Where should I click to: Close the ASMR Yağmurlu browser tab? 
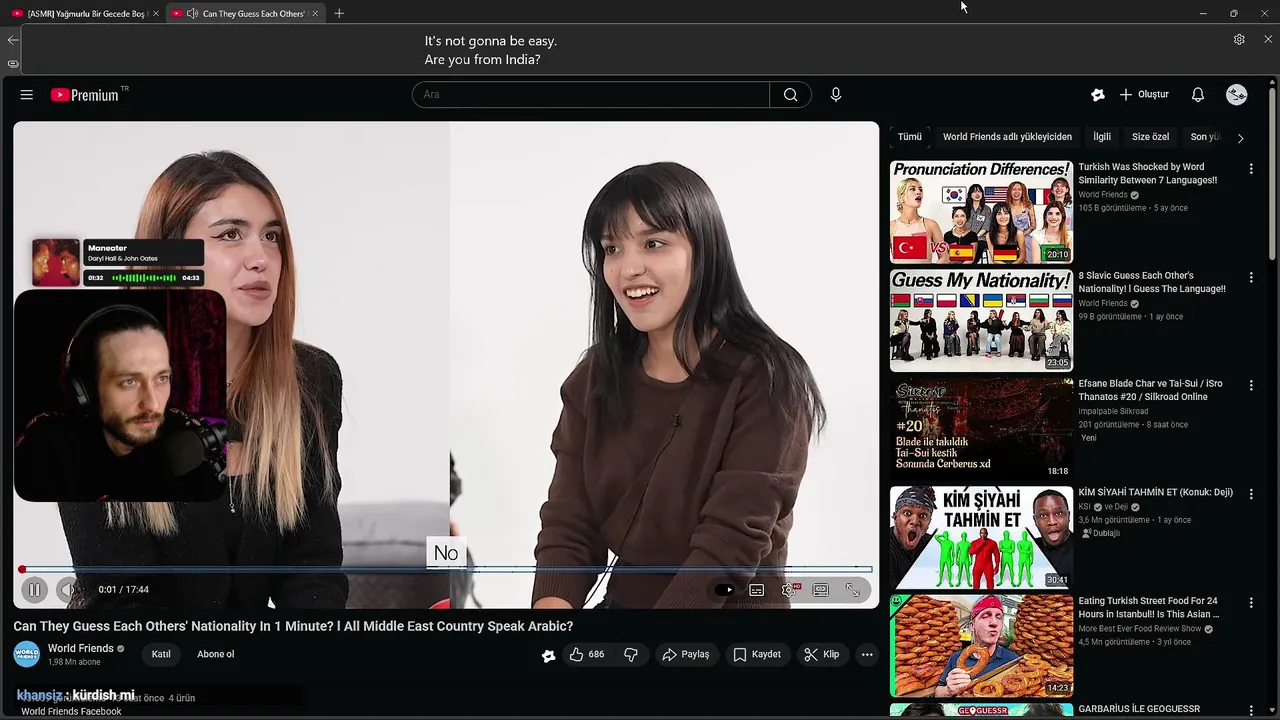(156, 14)
